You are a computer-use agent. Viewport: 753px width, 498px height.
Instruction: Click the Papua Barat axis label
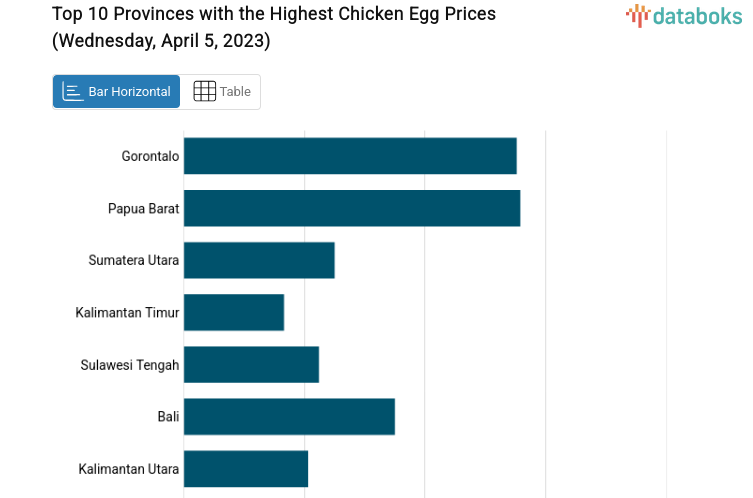[x=144, y=208]
